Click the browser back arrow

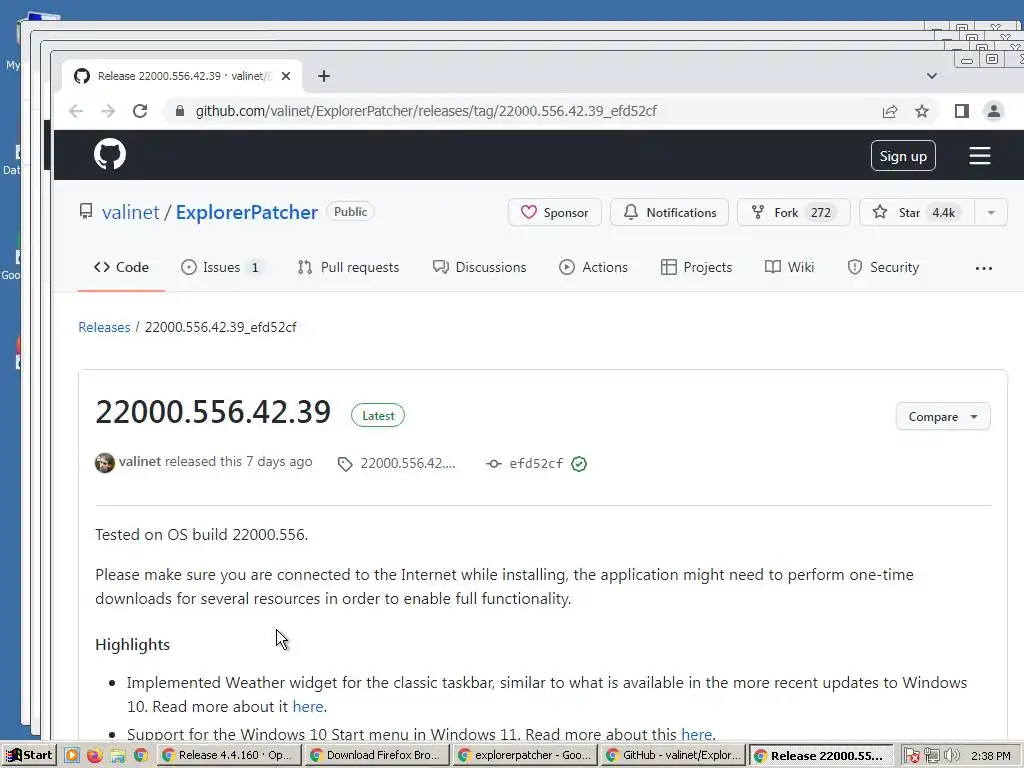pos(76,111)
